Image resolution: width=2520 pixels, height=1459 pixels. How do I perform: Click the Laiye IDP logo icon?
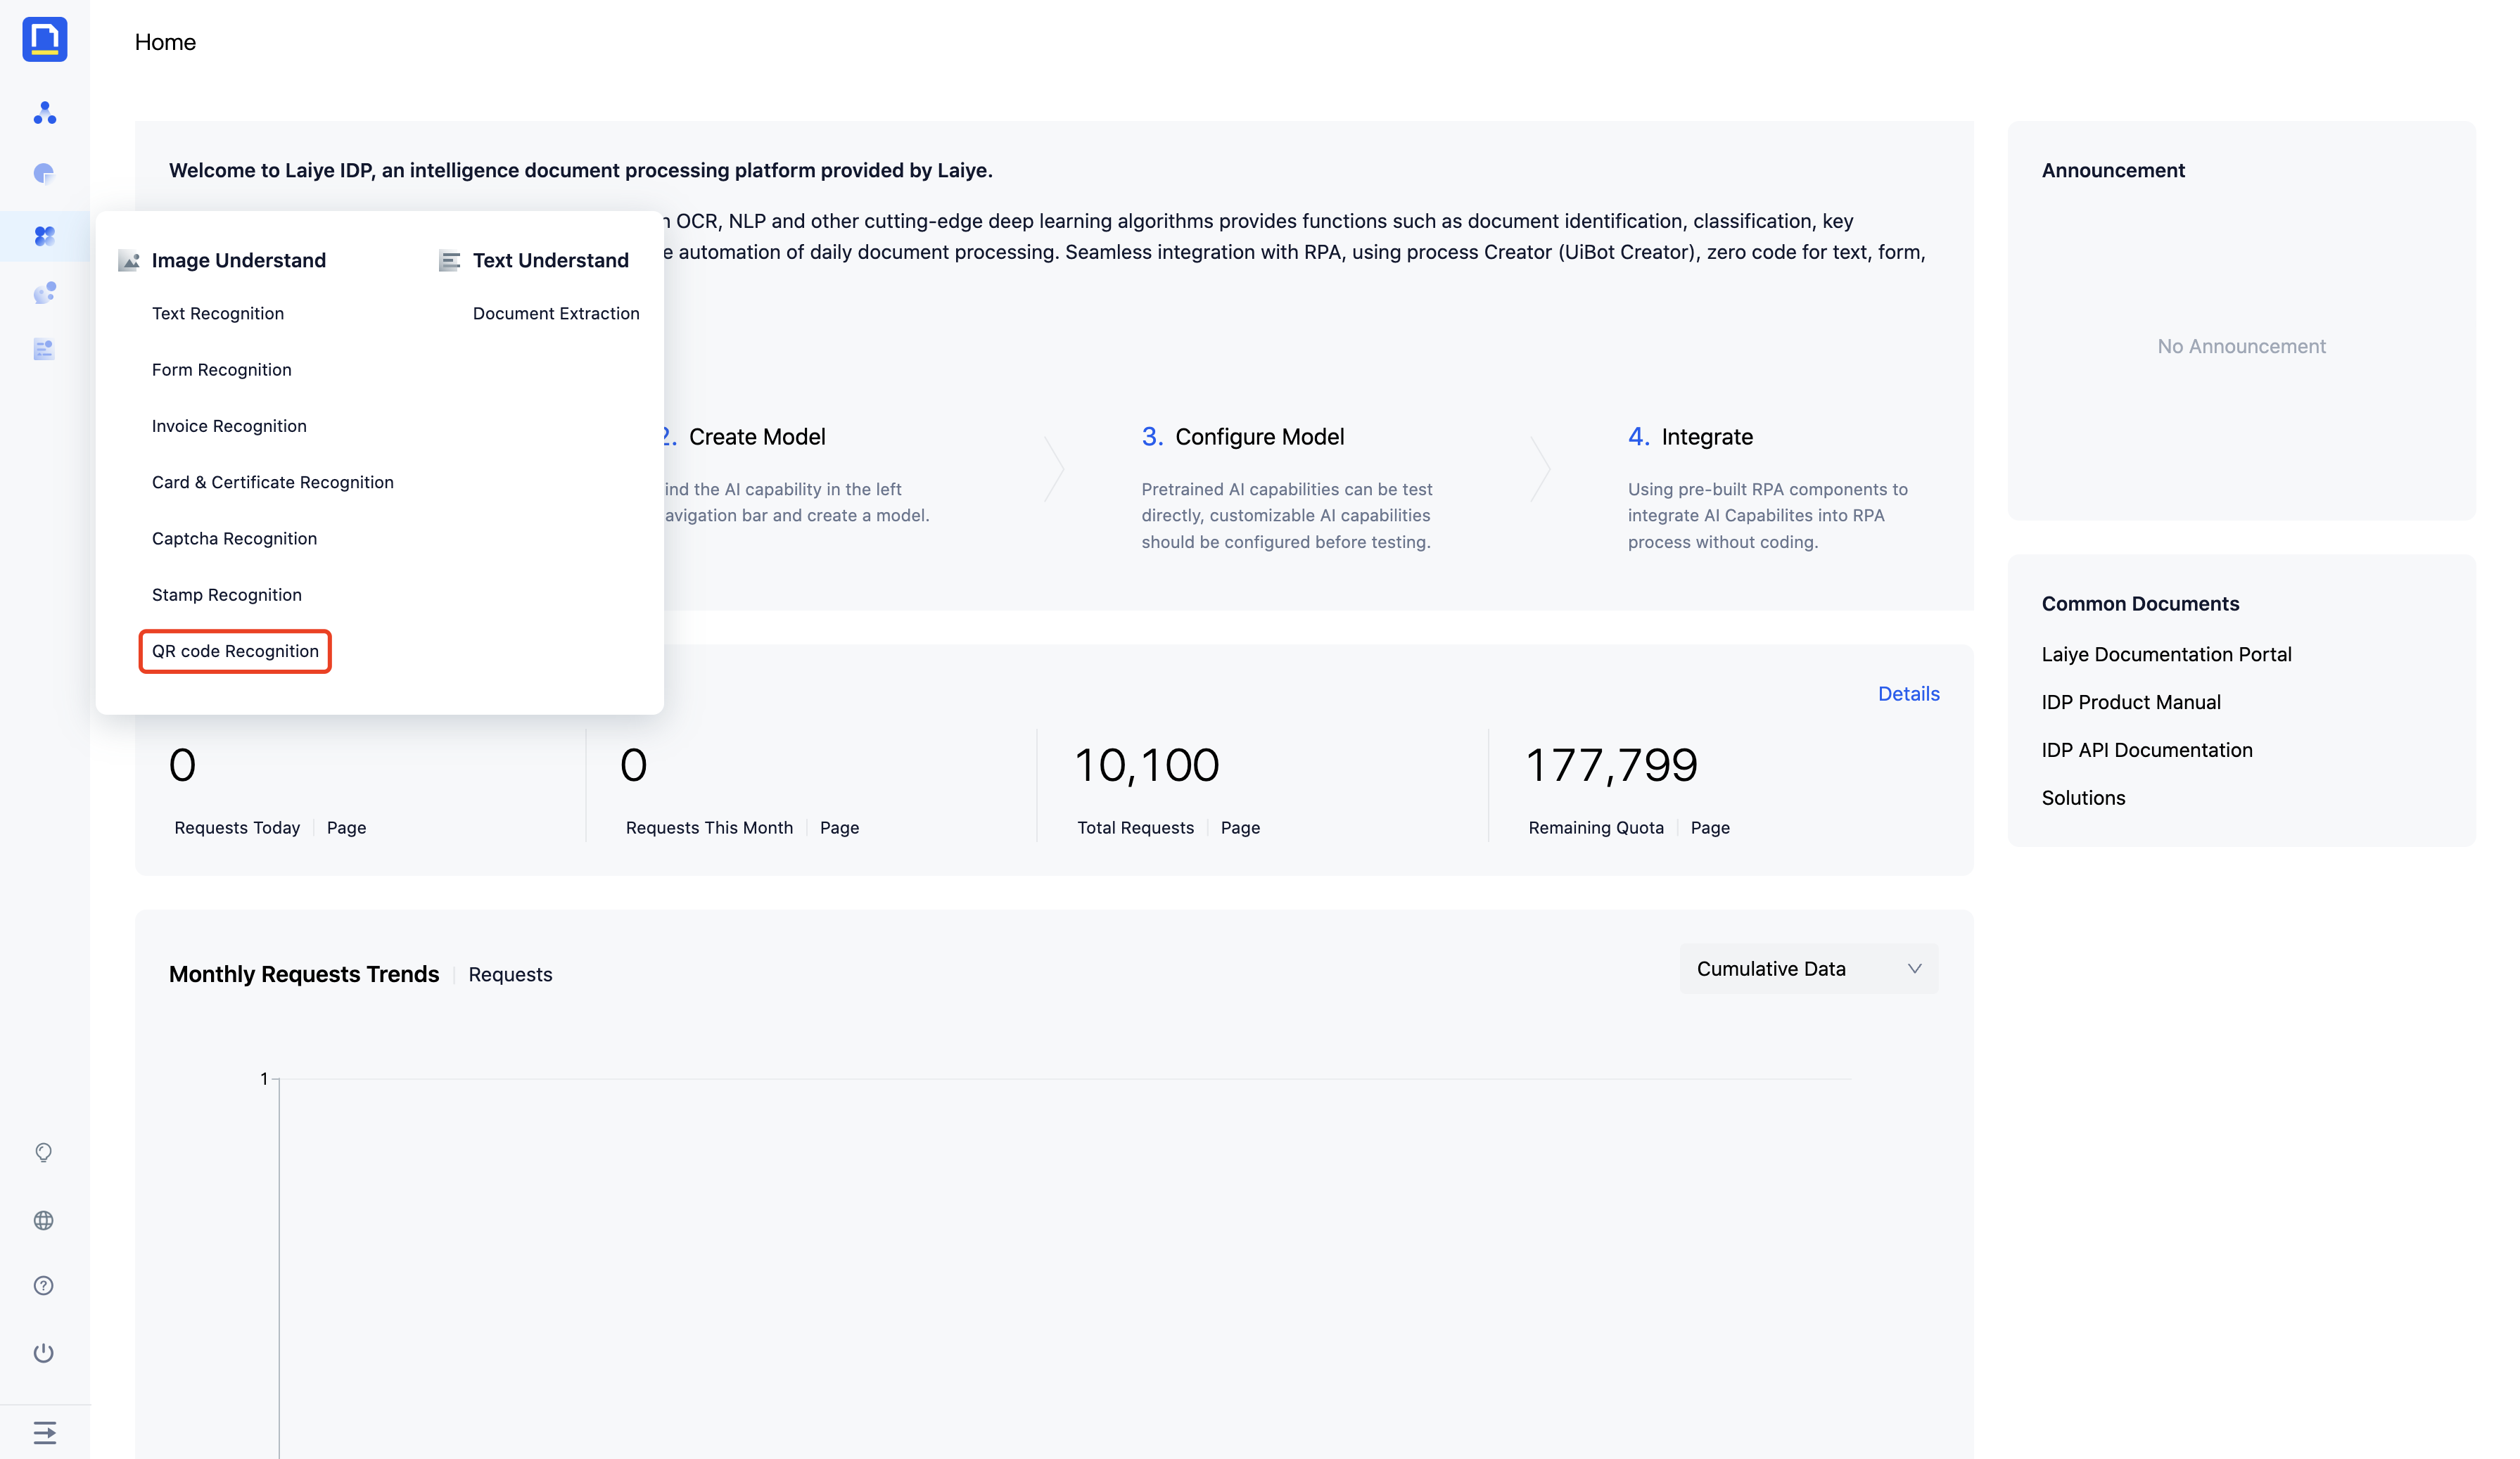44,40
